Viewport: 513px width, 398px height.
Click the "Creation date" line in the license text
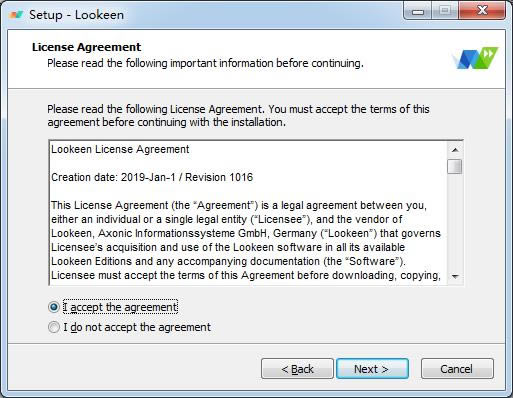point(152,177)
